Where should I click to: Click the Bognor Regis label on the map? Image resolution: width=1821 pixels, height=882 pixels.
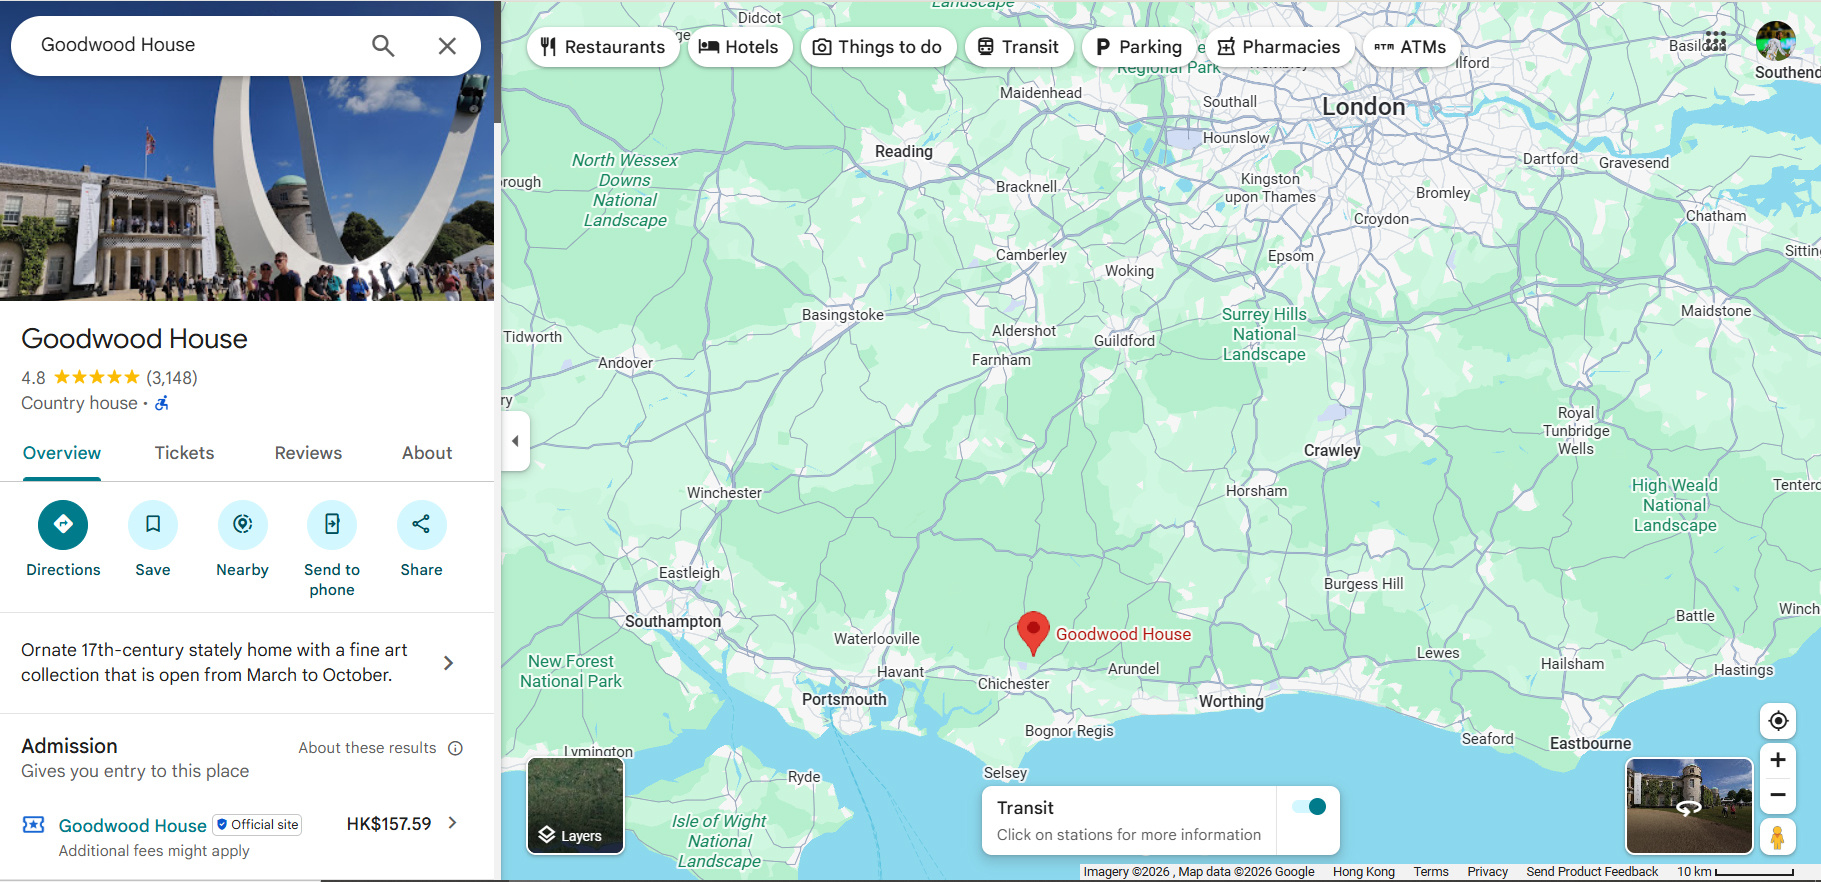tap(1069, 731)
